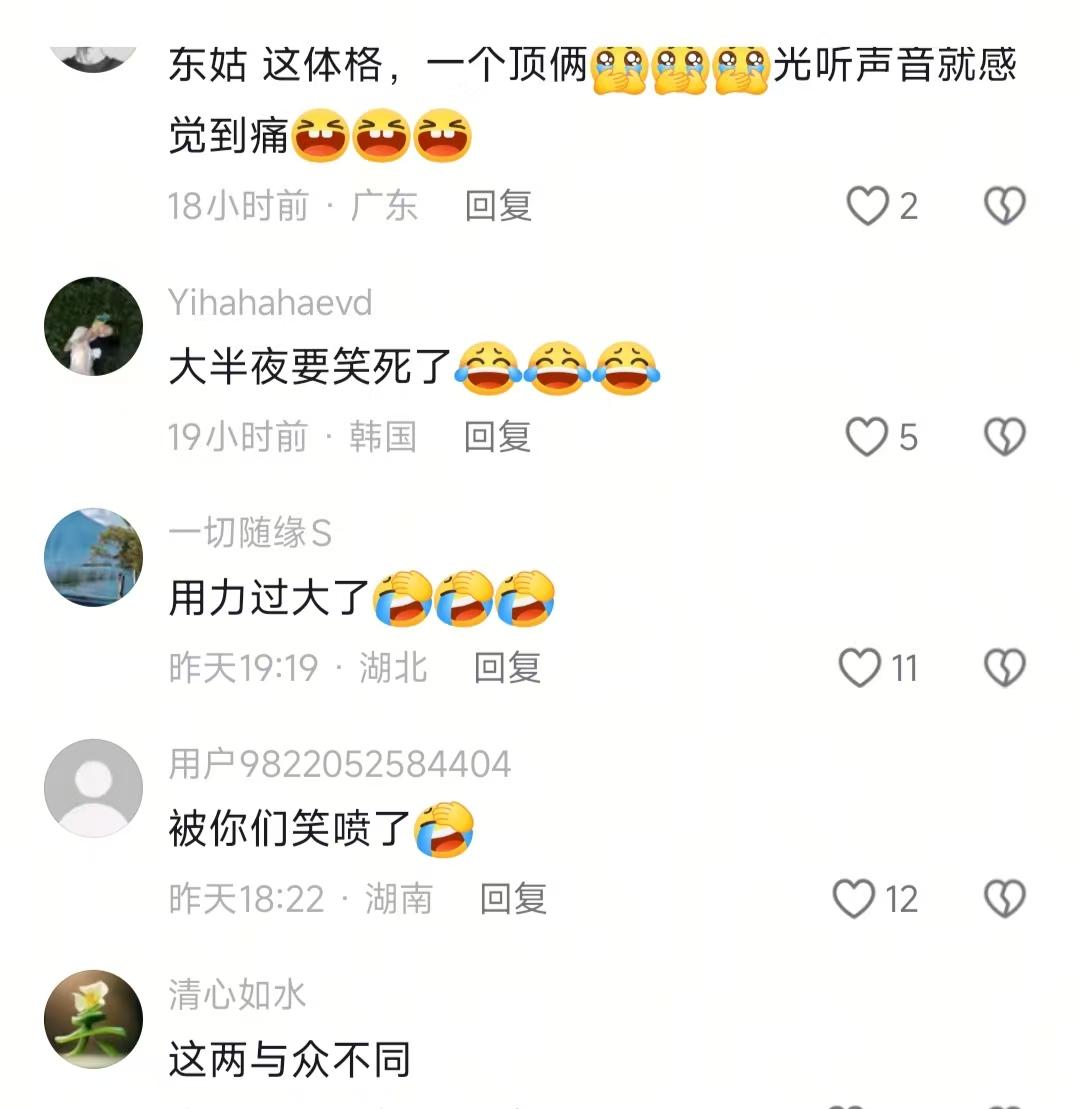Open default avatar of 用户9822052584404
Image resolution: width=1079 pixels, height=1109 pixels.
point(93,788)
